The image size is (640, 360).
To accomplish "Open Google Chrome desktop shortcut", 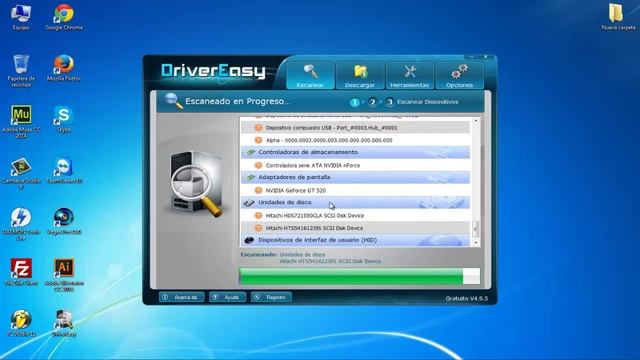I will coord(64,18).
